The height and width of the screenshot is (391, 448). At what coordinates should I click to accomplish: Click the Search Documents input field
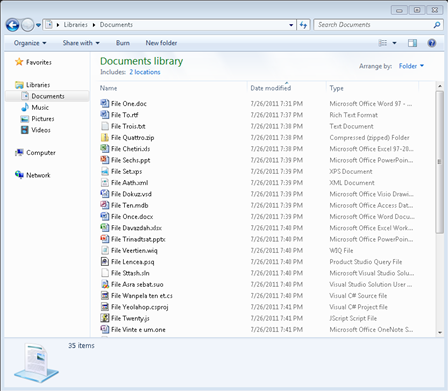coord(373,25)
